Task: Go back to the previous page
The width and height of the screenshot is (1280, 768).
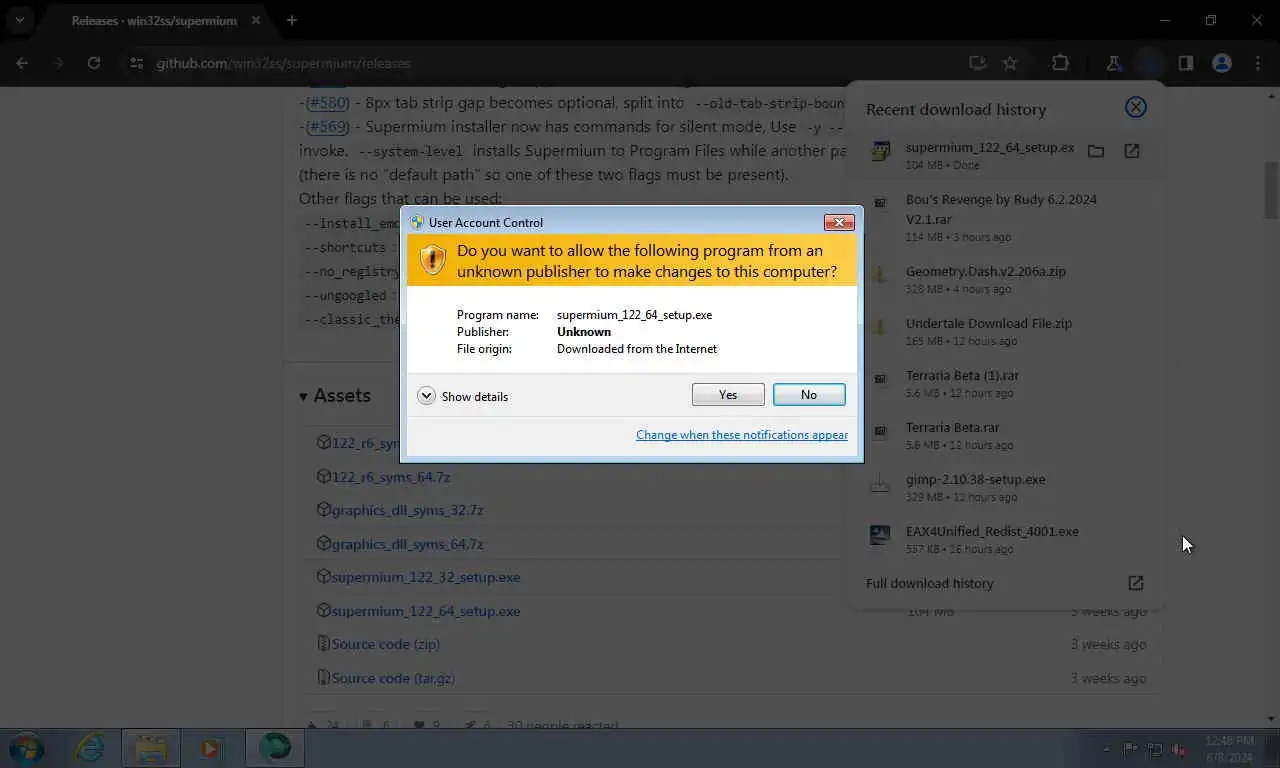Action: [x=22, y=63]
